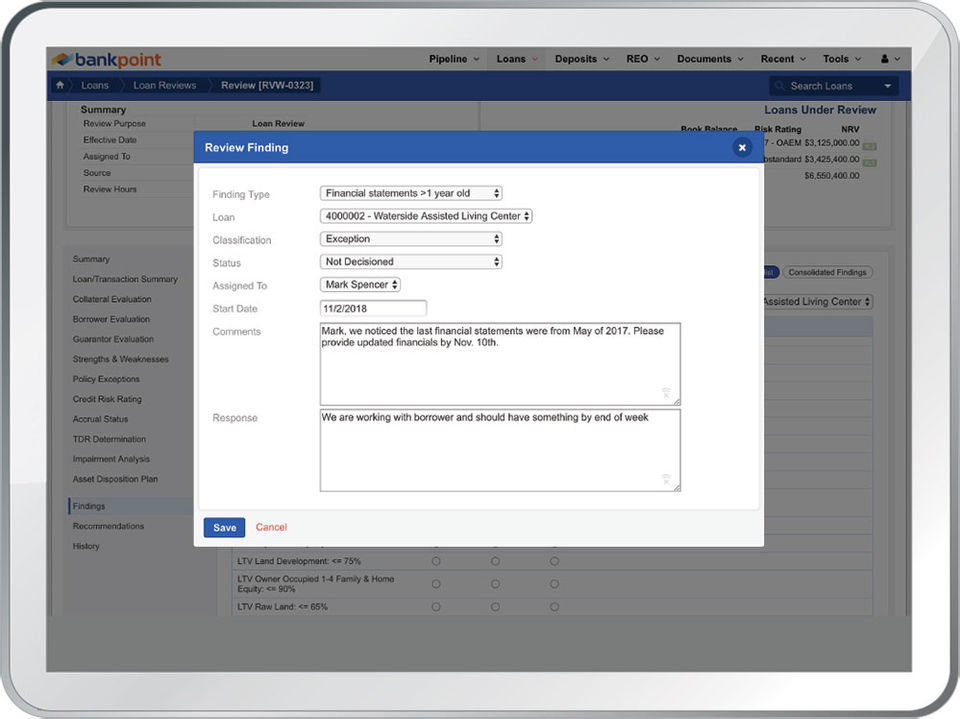
Task: Open the Status dropdown
Action: click(x=411, y=262)
